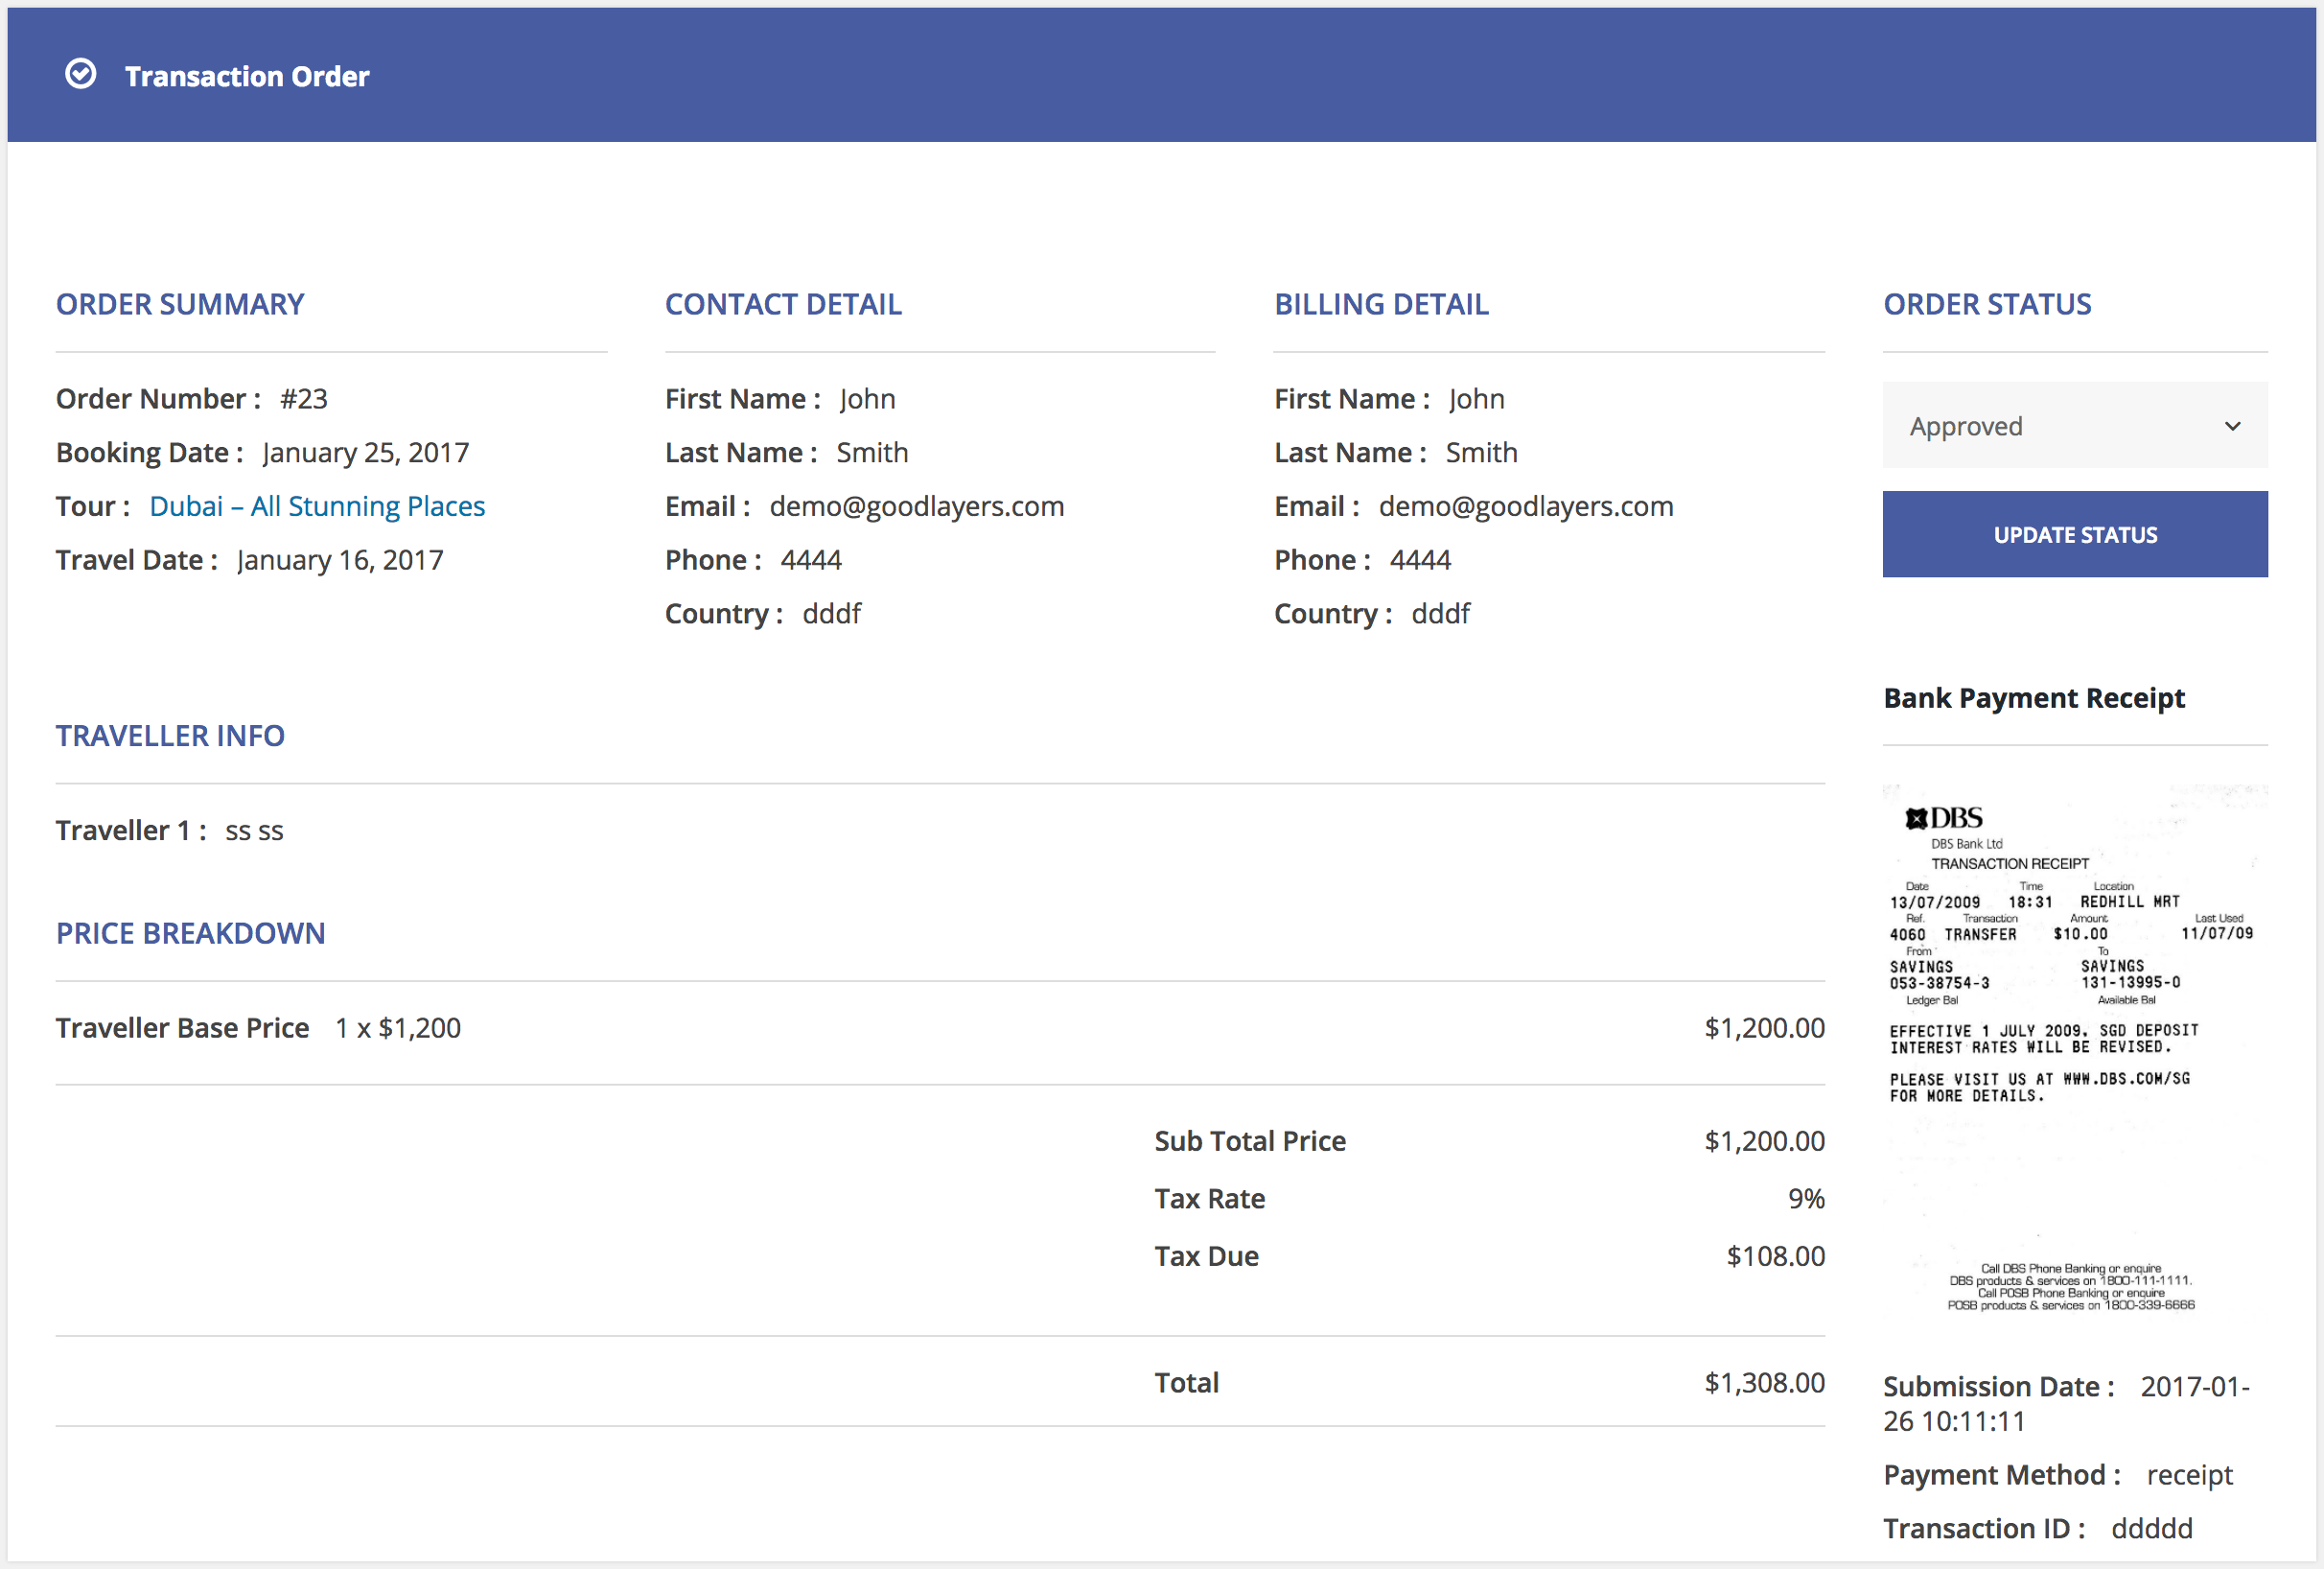The image size is (2324, 1569).
Task: Click the Bank Payment Receipt heading
Action: point(2033,697)
